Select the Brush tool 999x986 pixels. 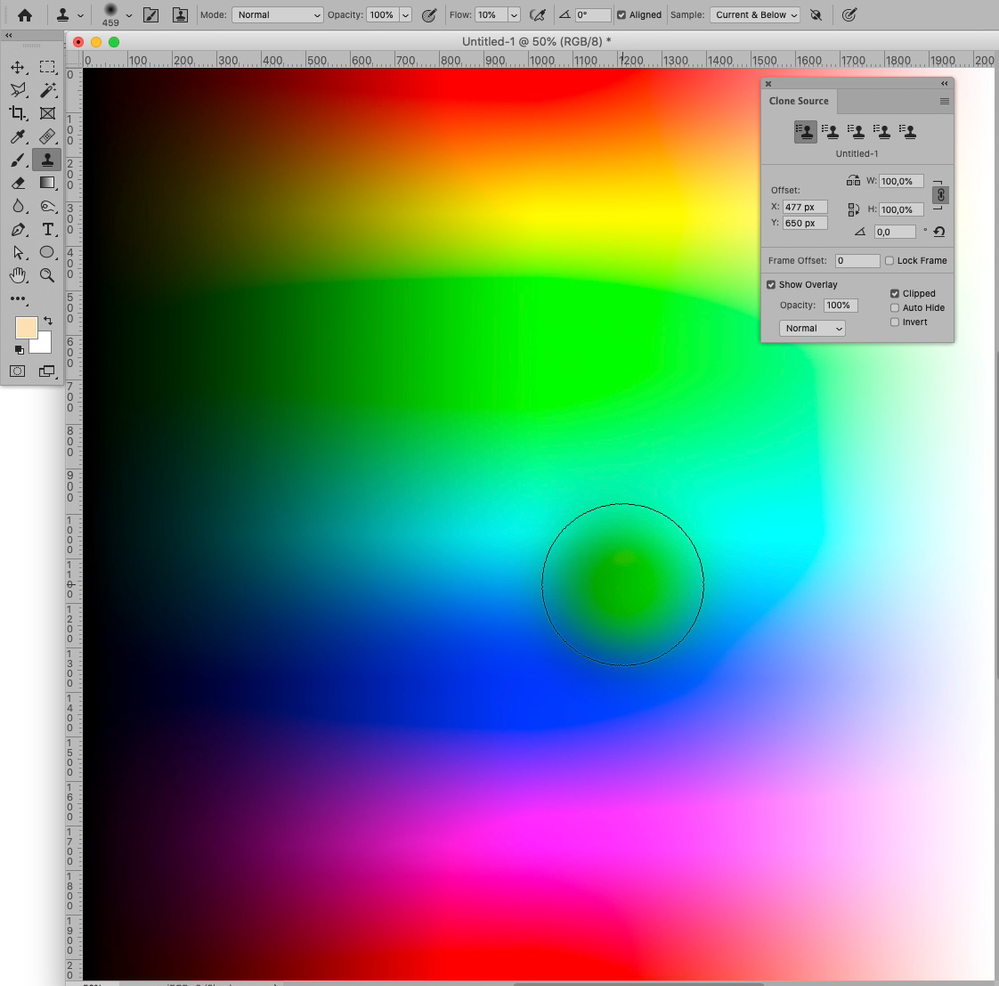18,159
